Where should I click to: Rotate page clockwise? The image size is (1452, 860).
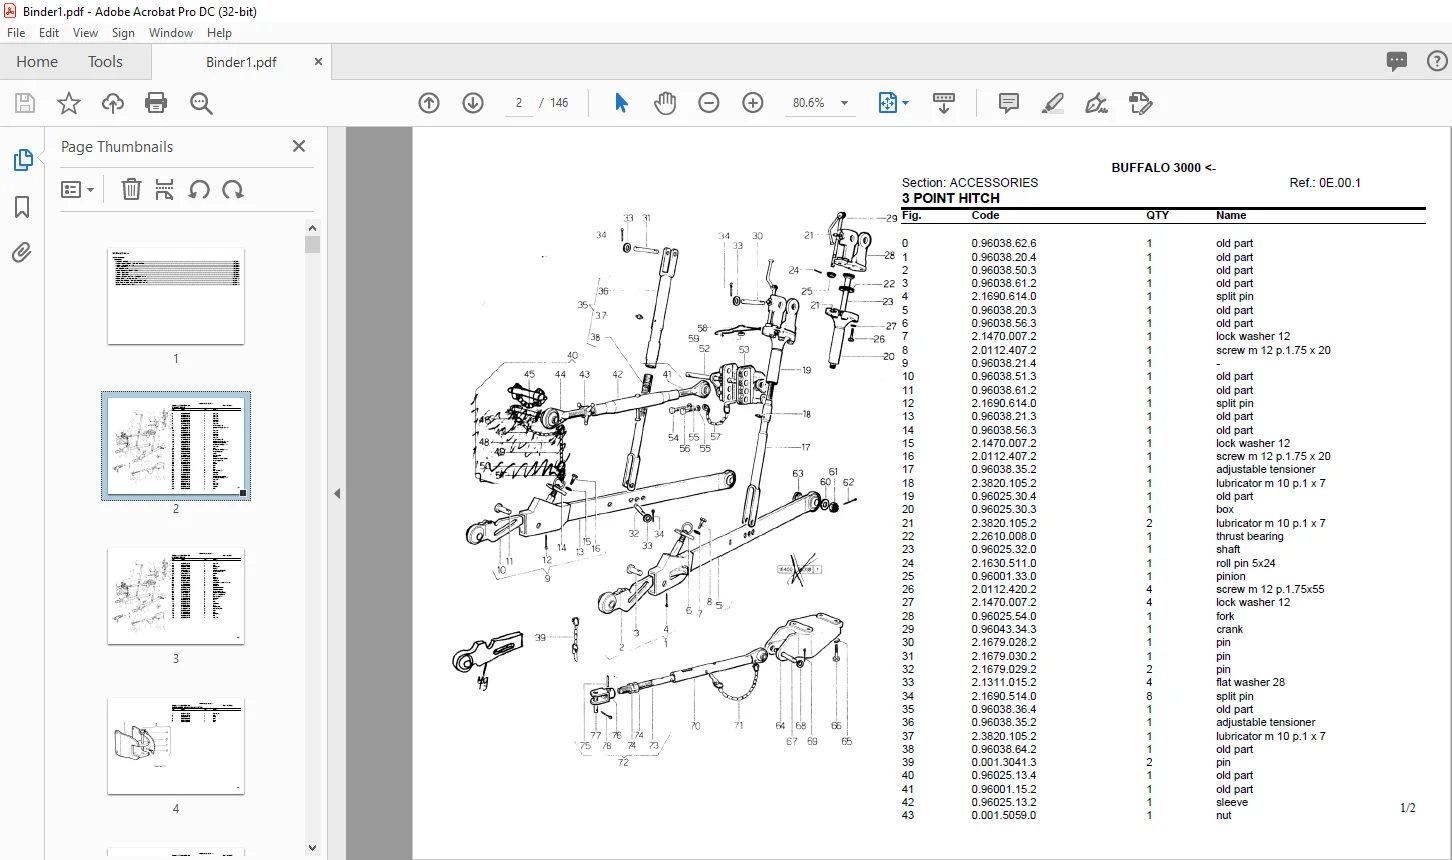pyautogui.click(x=233, y=189)
